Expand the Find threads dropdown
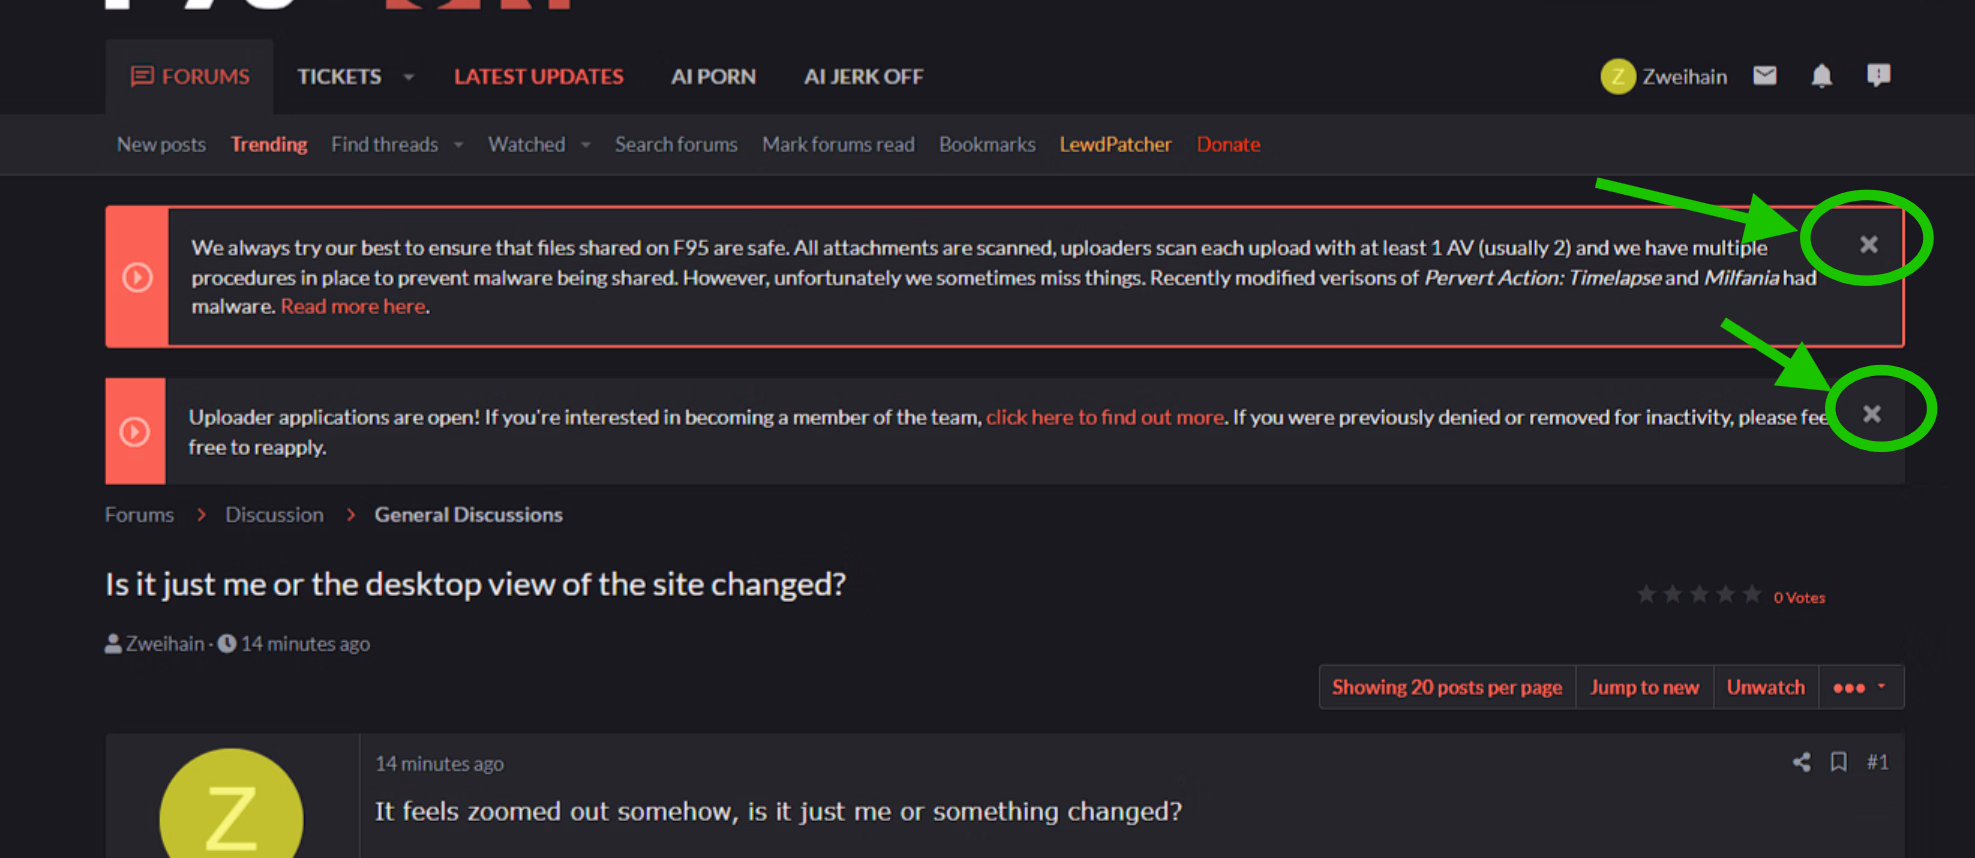This screenshot has height=858, width=1975. click(458, 145)
